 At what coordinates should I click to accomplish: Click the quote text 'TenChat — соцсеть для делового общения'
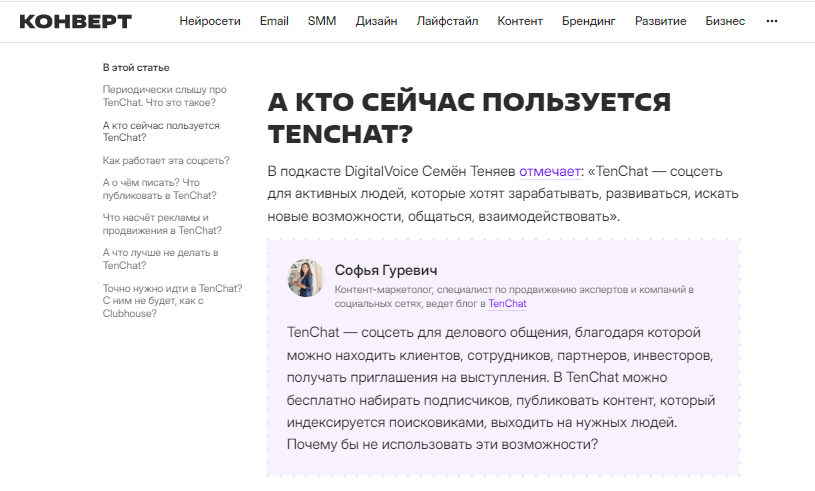427,333
